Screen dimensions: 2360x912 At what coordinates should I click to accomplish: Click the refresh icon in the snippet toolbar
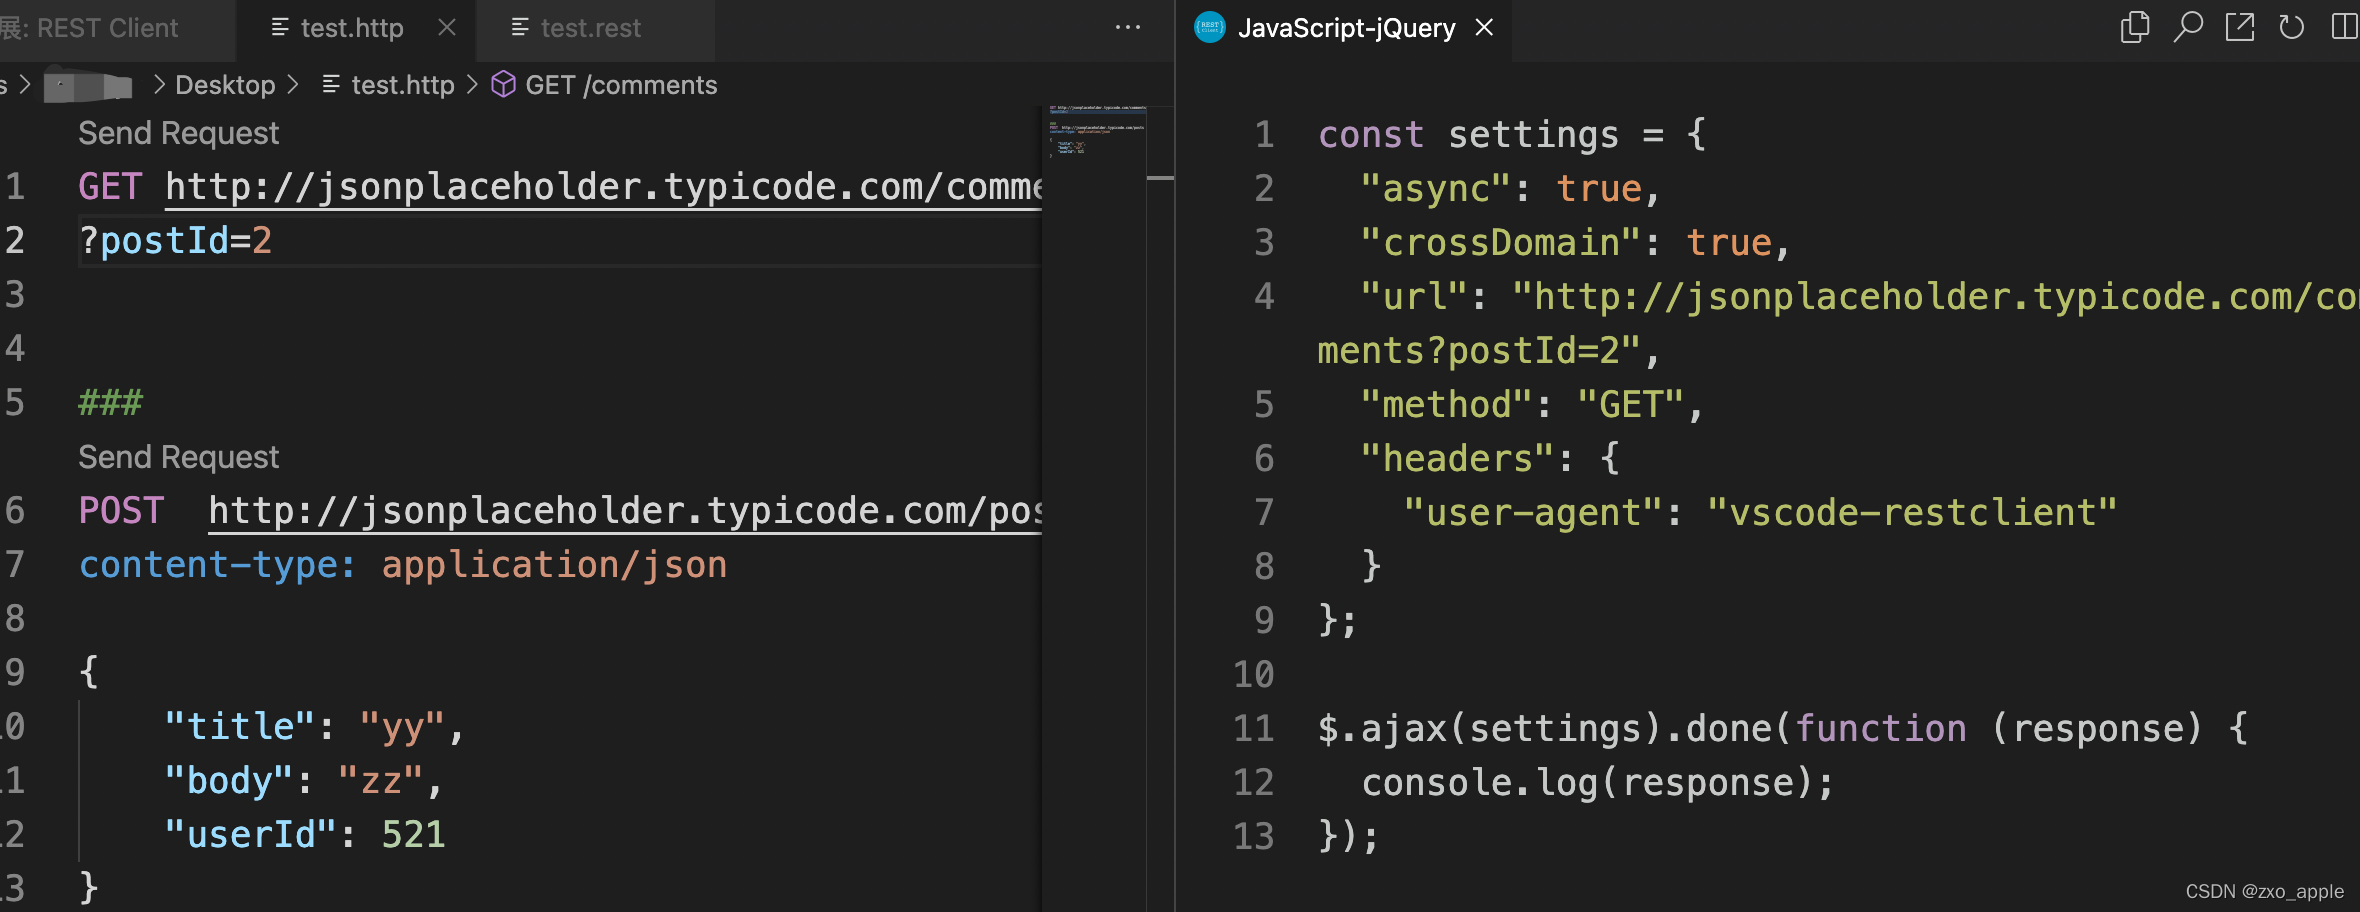2291,27
